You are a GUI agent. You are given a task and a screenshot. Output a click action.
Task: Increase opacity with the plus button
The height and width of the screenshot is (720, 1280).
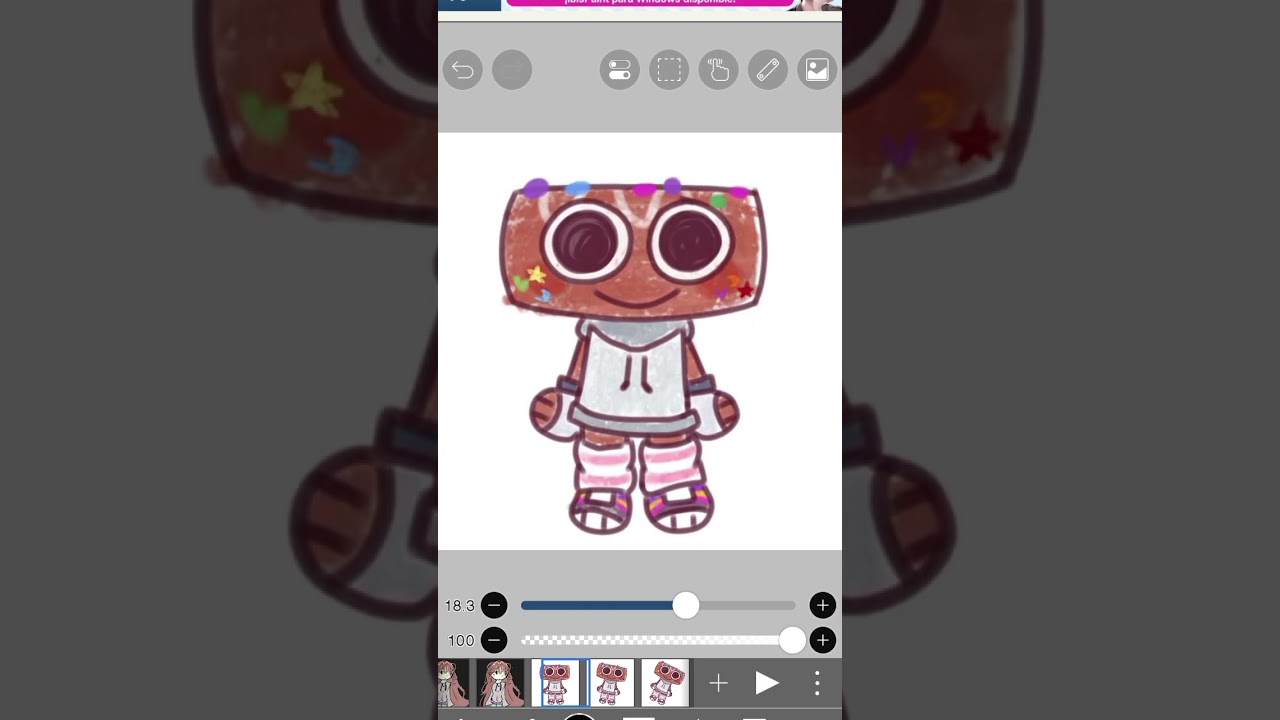(822, 640)
